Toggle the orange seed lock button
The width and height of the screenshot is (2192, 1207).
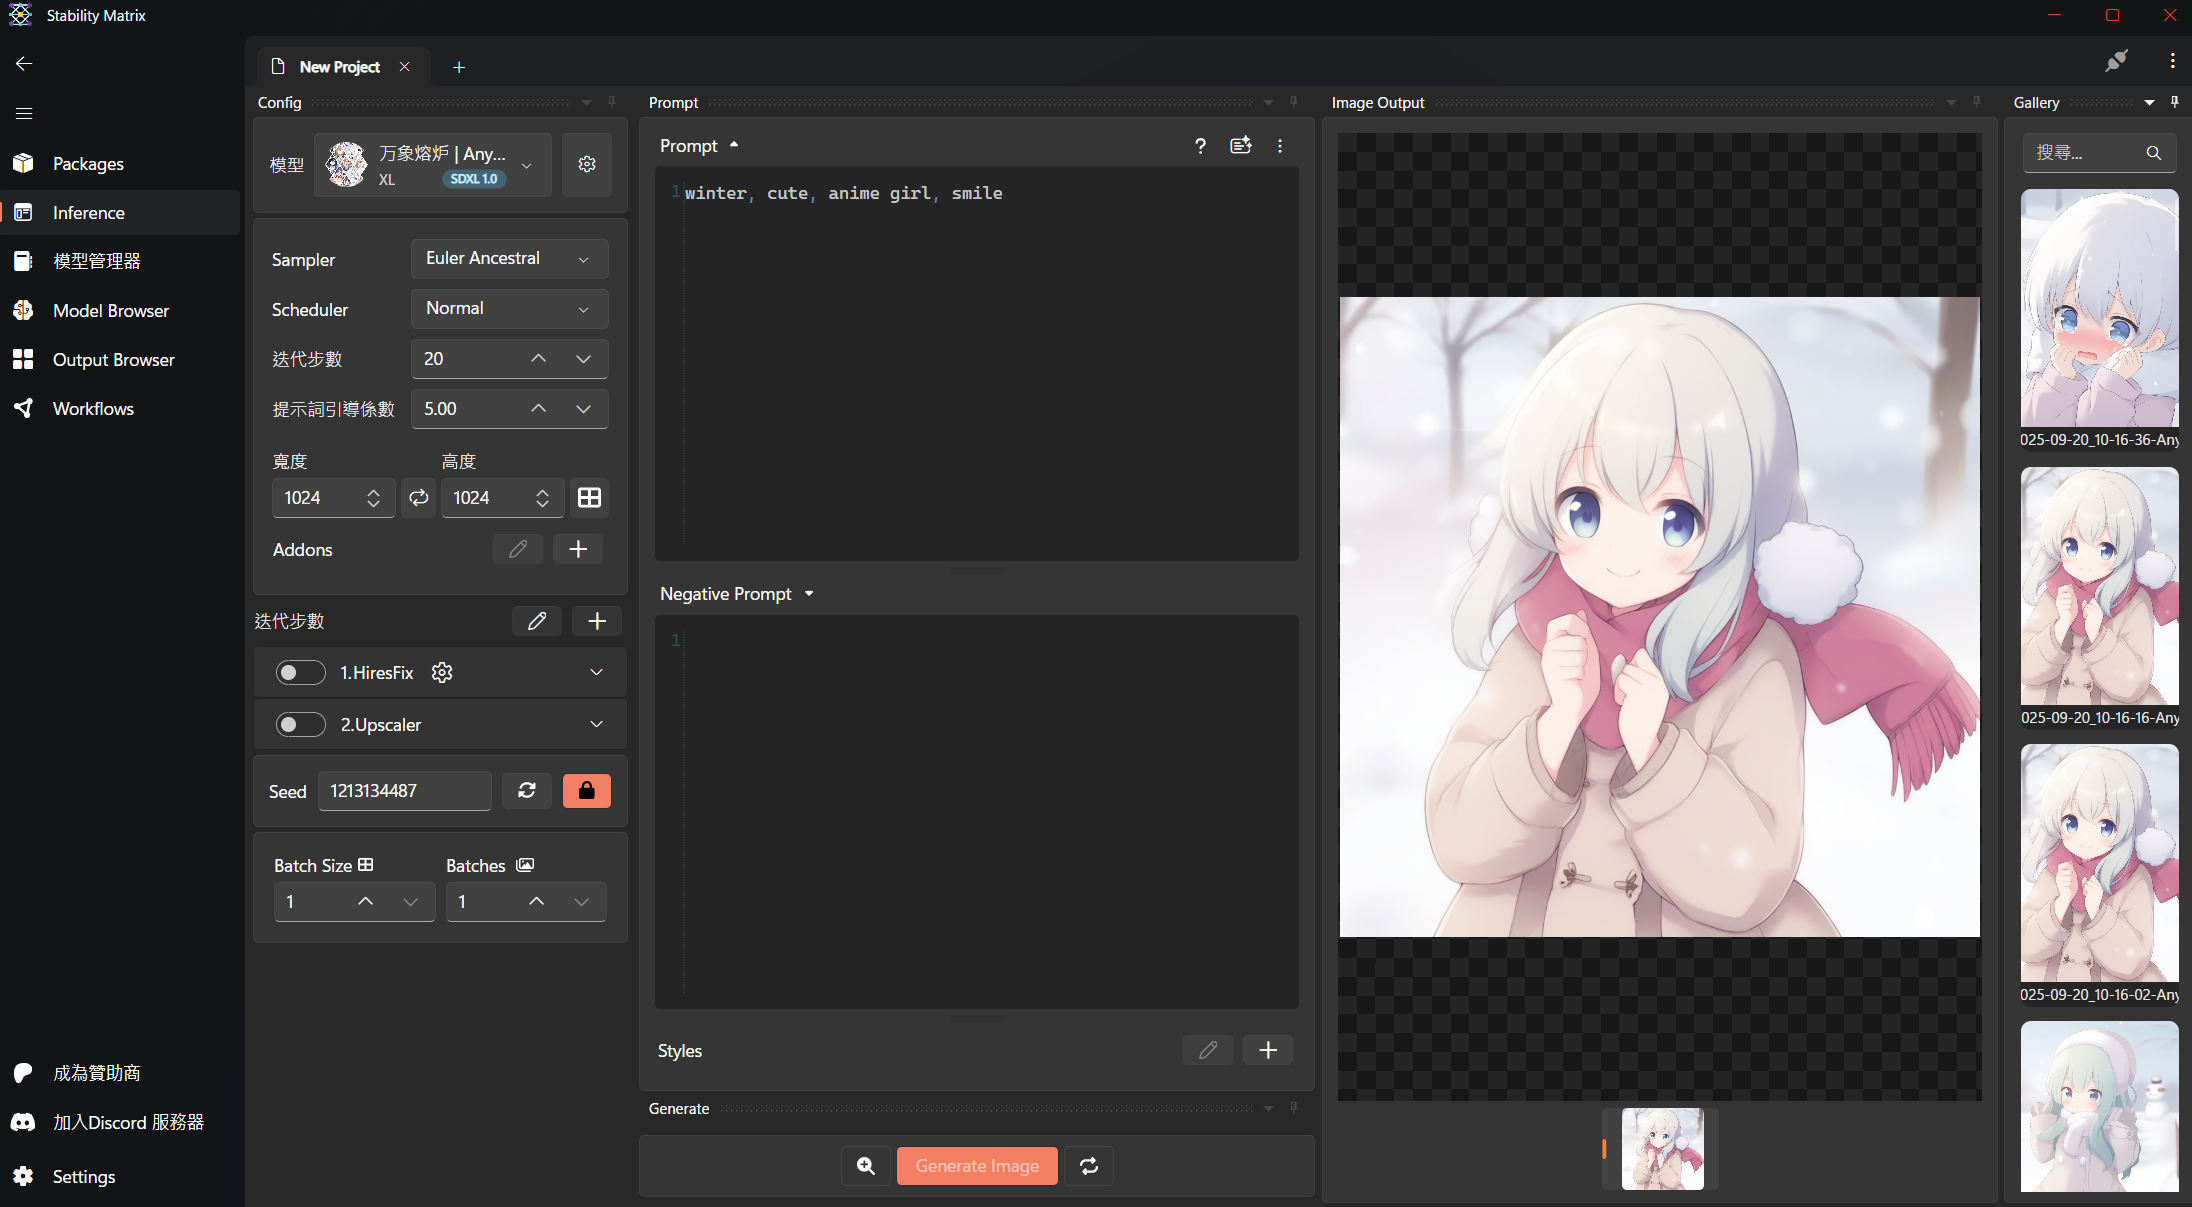pyautogui.click(x=587, y=791)
